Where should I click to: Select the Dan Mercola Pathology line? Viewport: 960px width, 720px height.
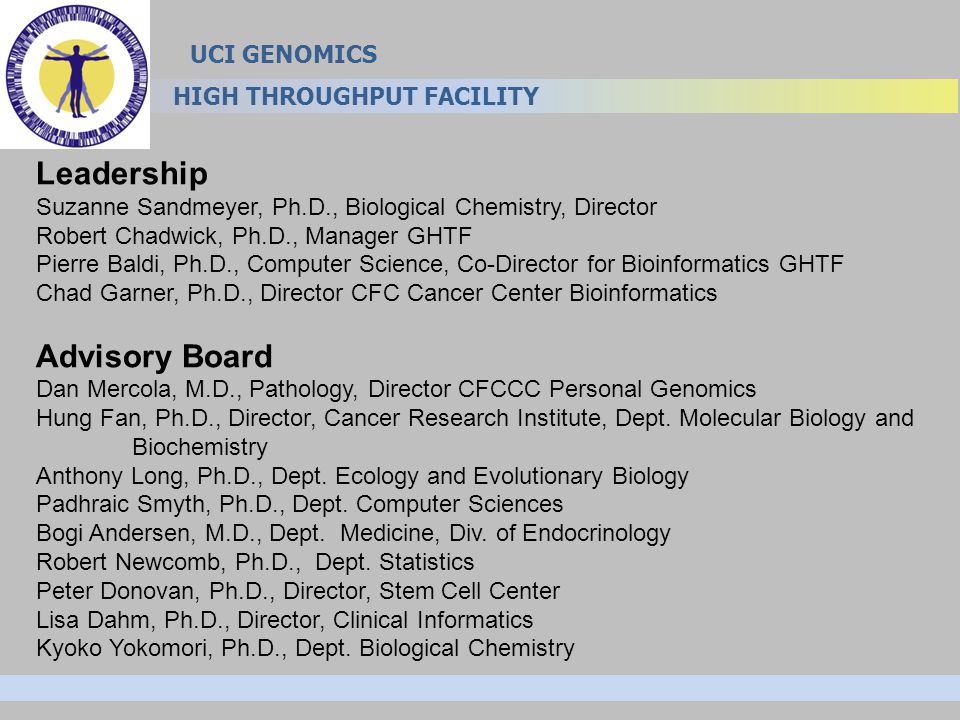(396, 389)
